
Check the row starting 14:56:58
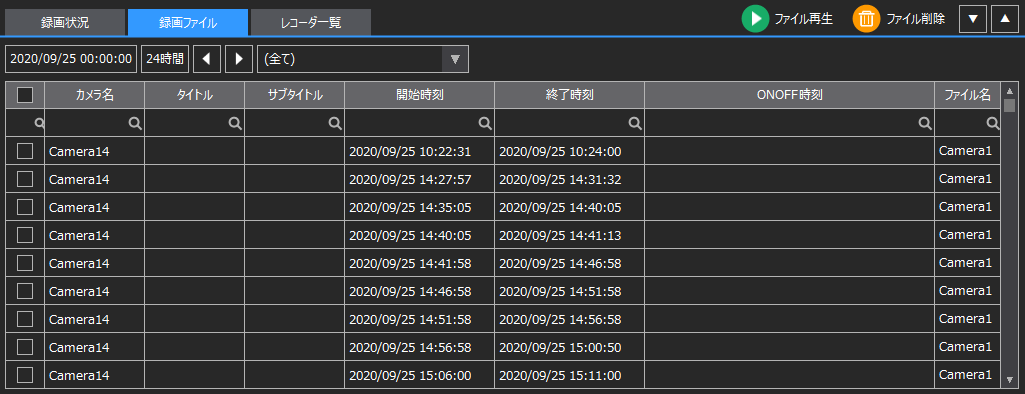pos(25,346)
